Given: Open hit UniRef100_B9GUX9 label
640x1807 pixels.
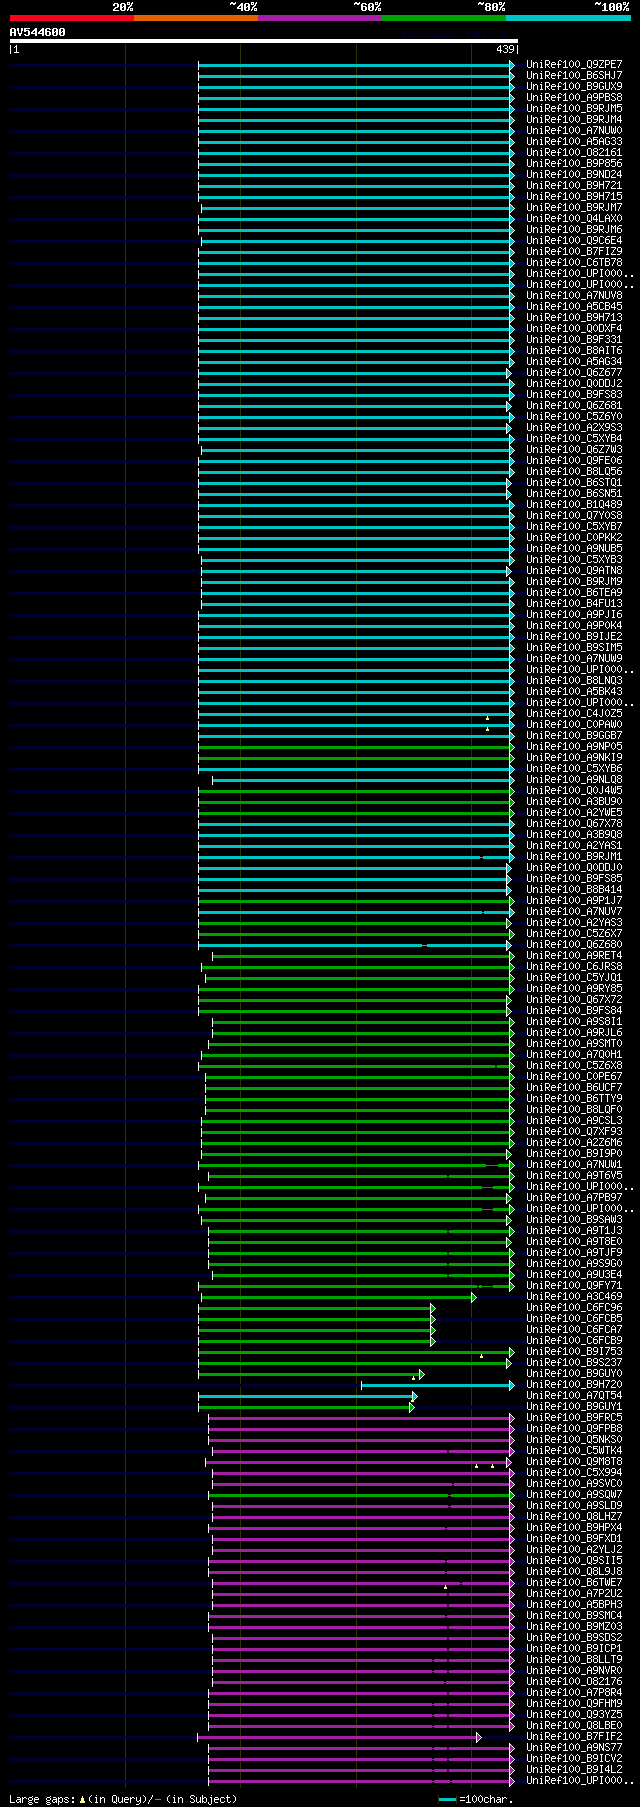Looking at the screenshot, I should pyautogui.click(x=574, y=86).
